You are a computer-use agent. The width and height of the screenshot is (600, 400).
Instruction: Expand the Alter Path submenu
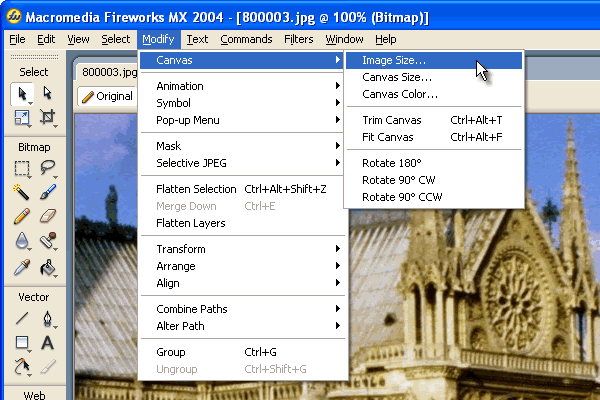pos(242,326)
